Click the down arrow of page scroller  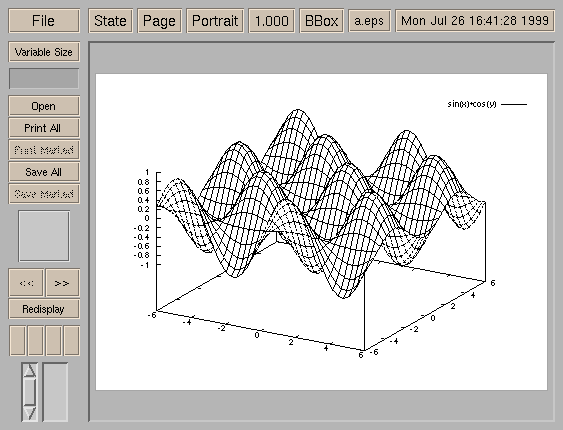pos(29,413)
